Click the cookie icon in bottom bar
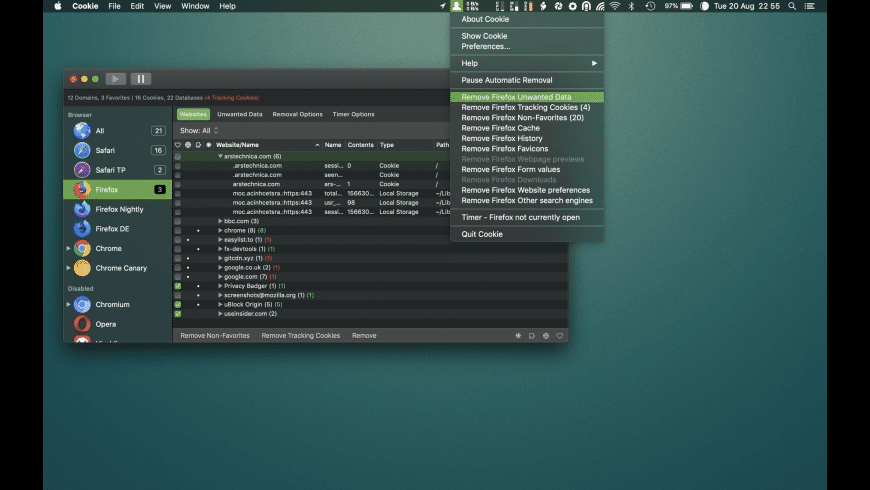870x490 pixels. (546, 336)
